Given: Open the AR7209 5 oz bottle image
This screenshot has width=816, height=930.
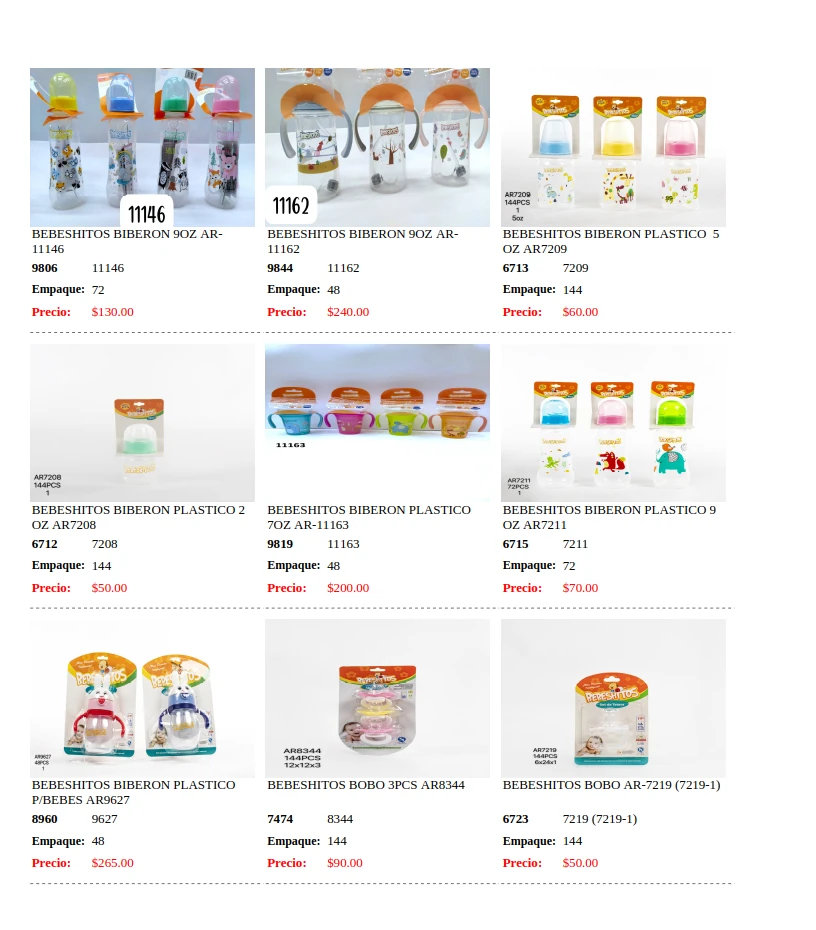Looking at the screenshot, I should coord(613,147).
